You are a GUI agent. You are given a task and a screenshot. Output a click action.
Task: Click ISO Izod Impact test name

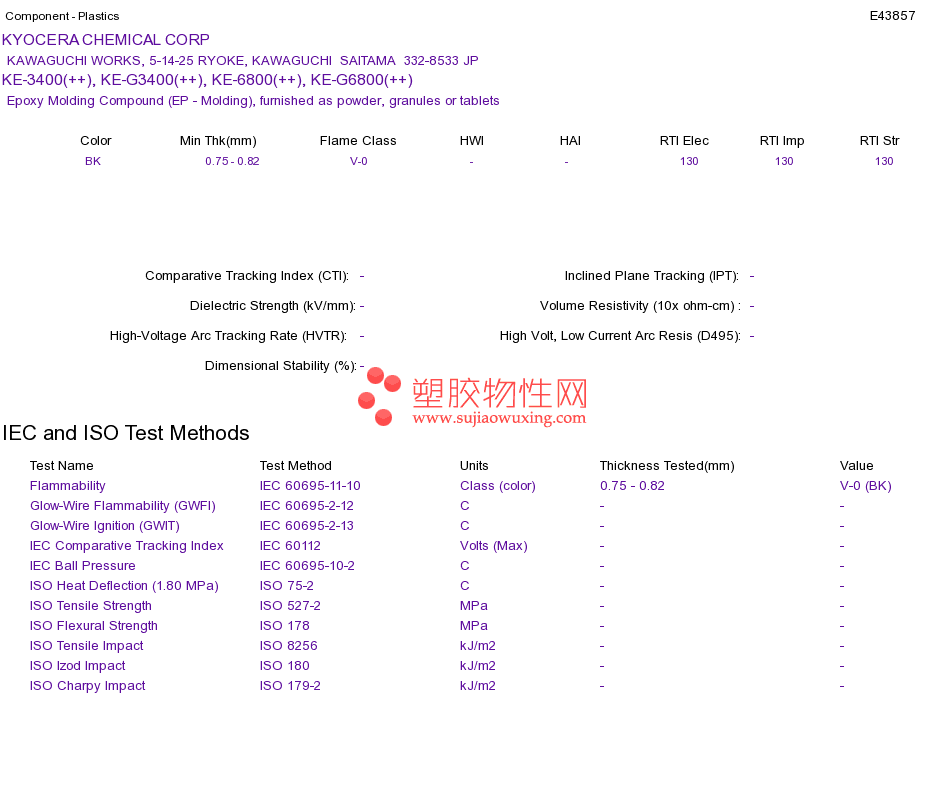pyautogui.click(x=78, y=666)
